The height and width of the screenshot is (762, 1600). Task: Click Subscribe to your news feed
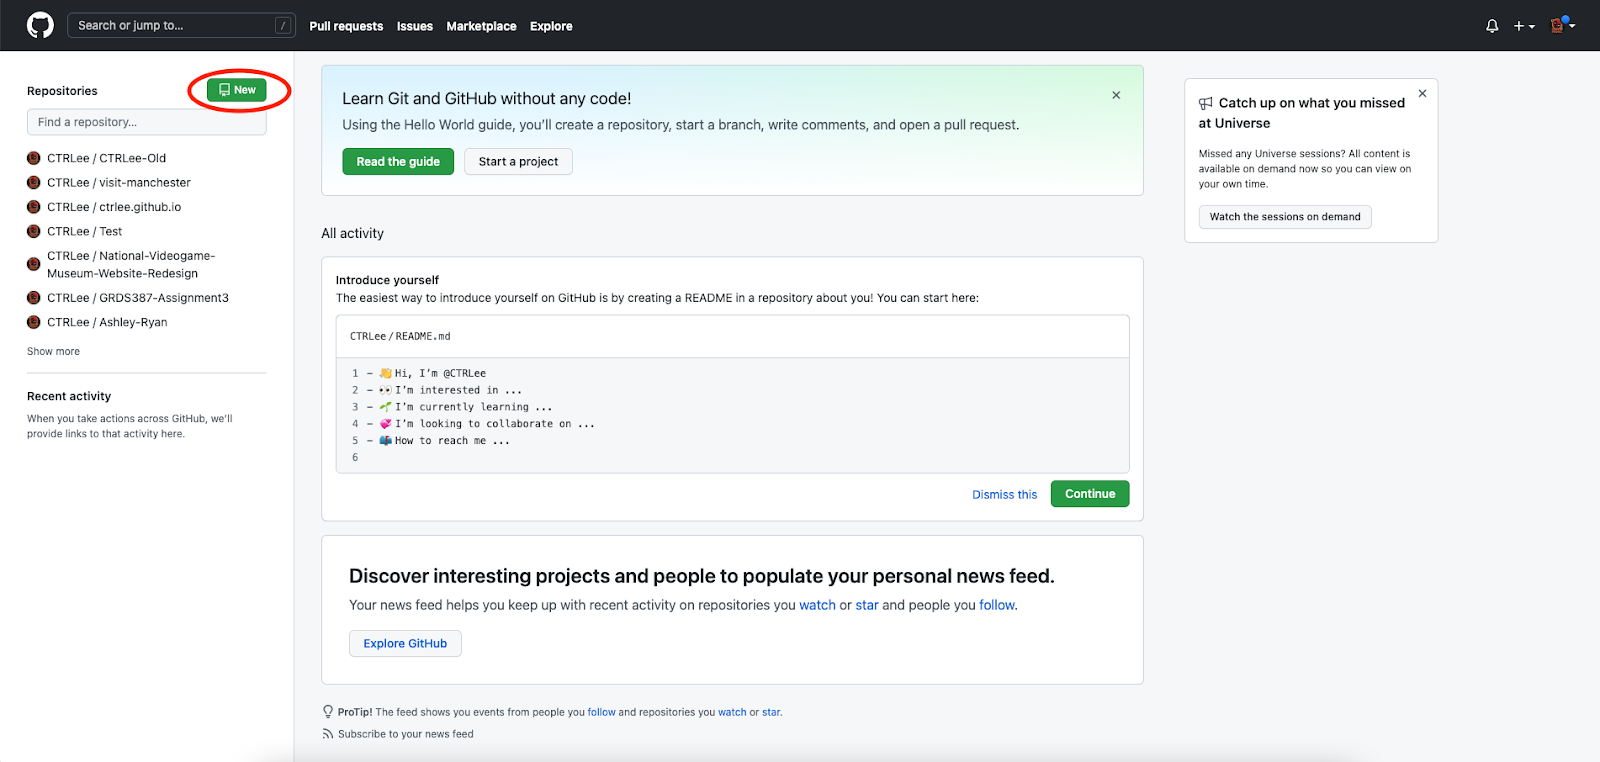(405, 734)
